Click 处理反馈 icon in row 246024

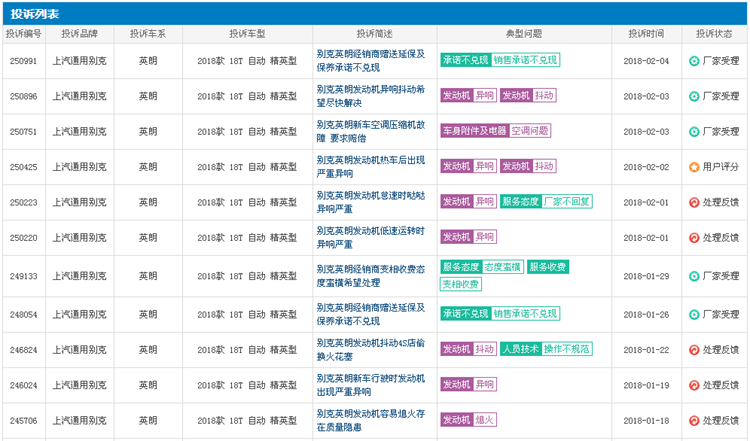tap(694, 385)
